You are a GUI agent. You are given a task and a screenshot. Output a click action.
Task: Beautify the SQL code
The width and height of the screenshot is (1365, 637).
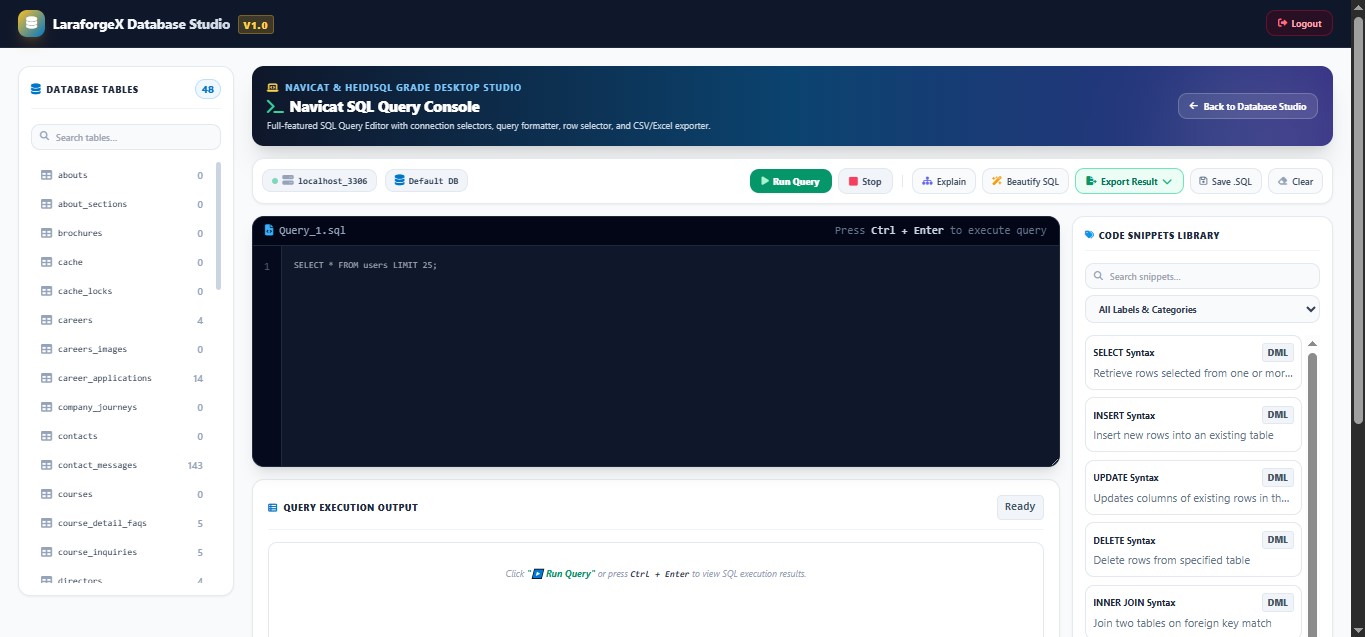pyautogui.click(x=1025, y=181)
